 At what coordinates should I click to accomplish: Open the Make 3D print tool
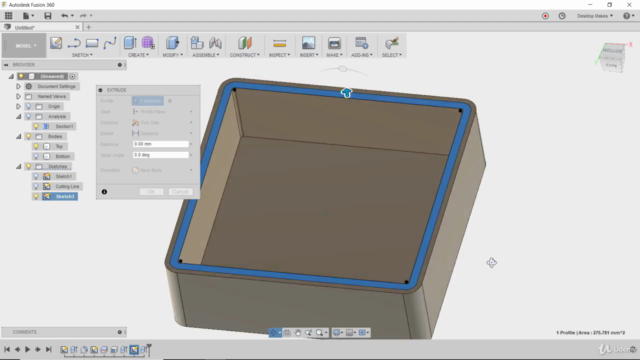[x=334, y=43]
